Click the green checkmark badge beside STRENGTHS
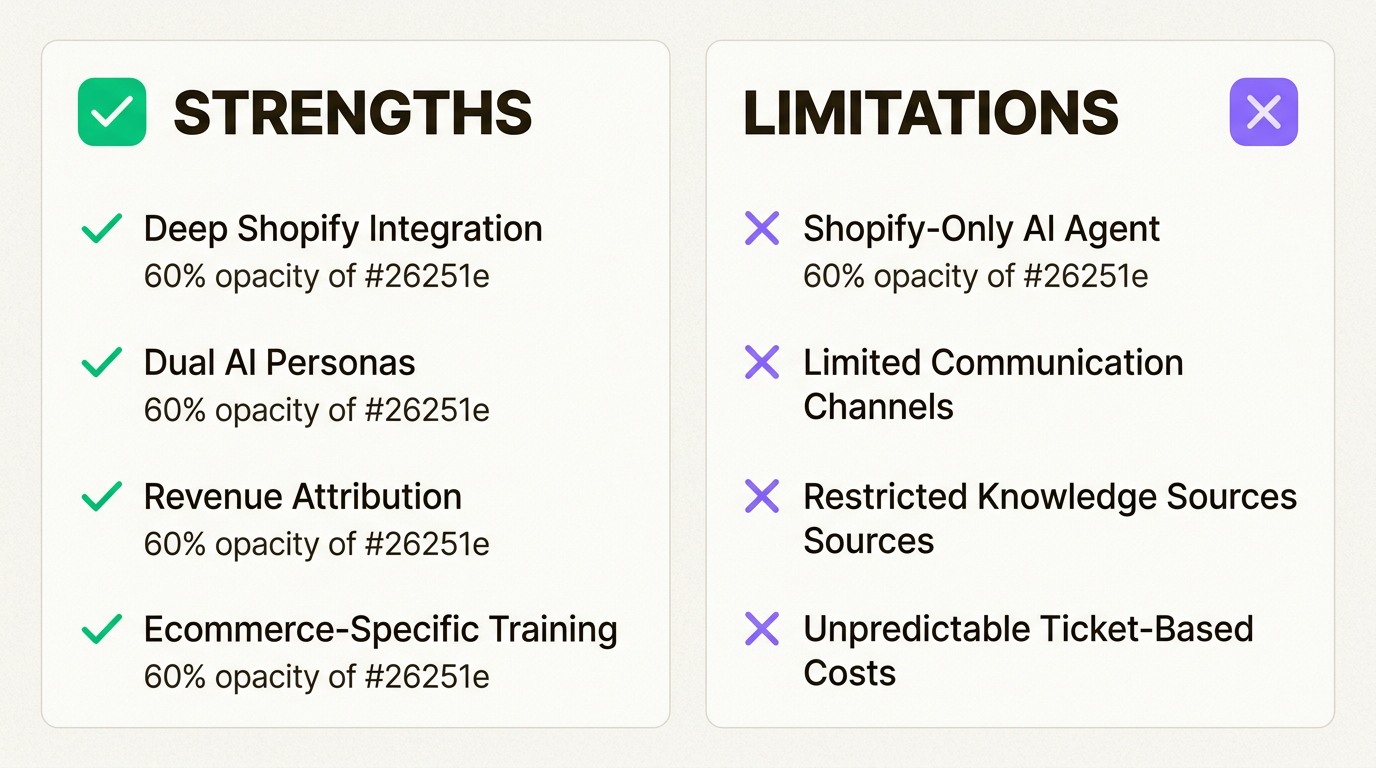 click(x=112, y=112)
